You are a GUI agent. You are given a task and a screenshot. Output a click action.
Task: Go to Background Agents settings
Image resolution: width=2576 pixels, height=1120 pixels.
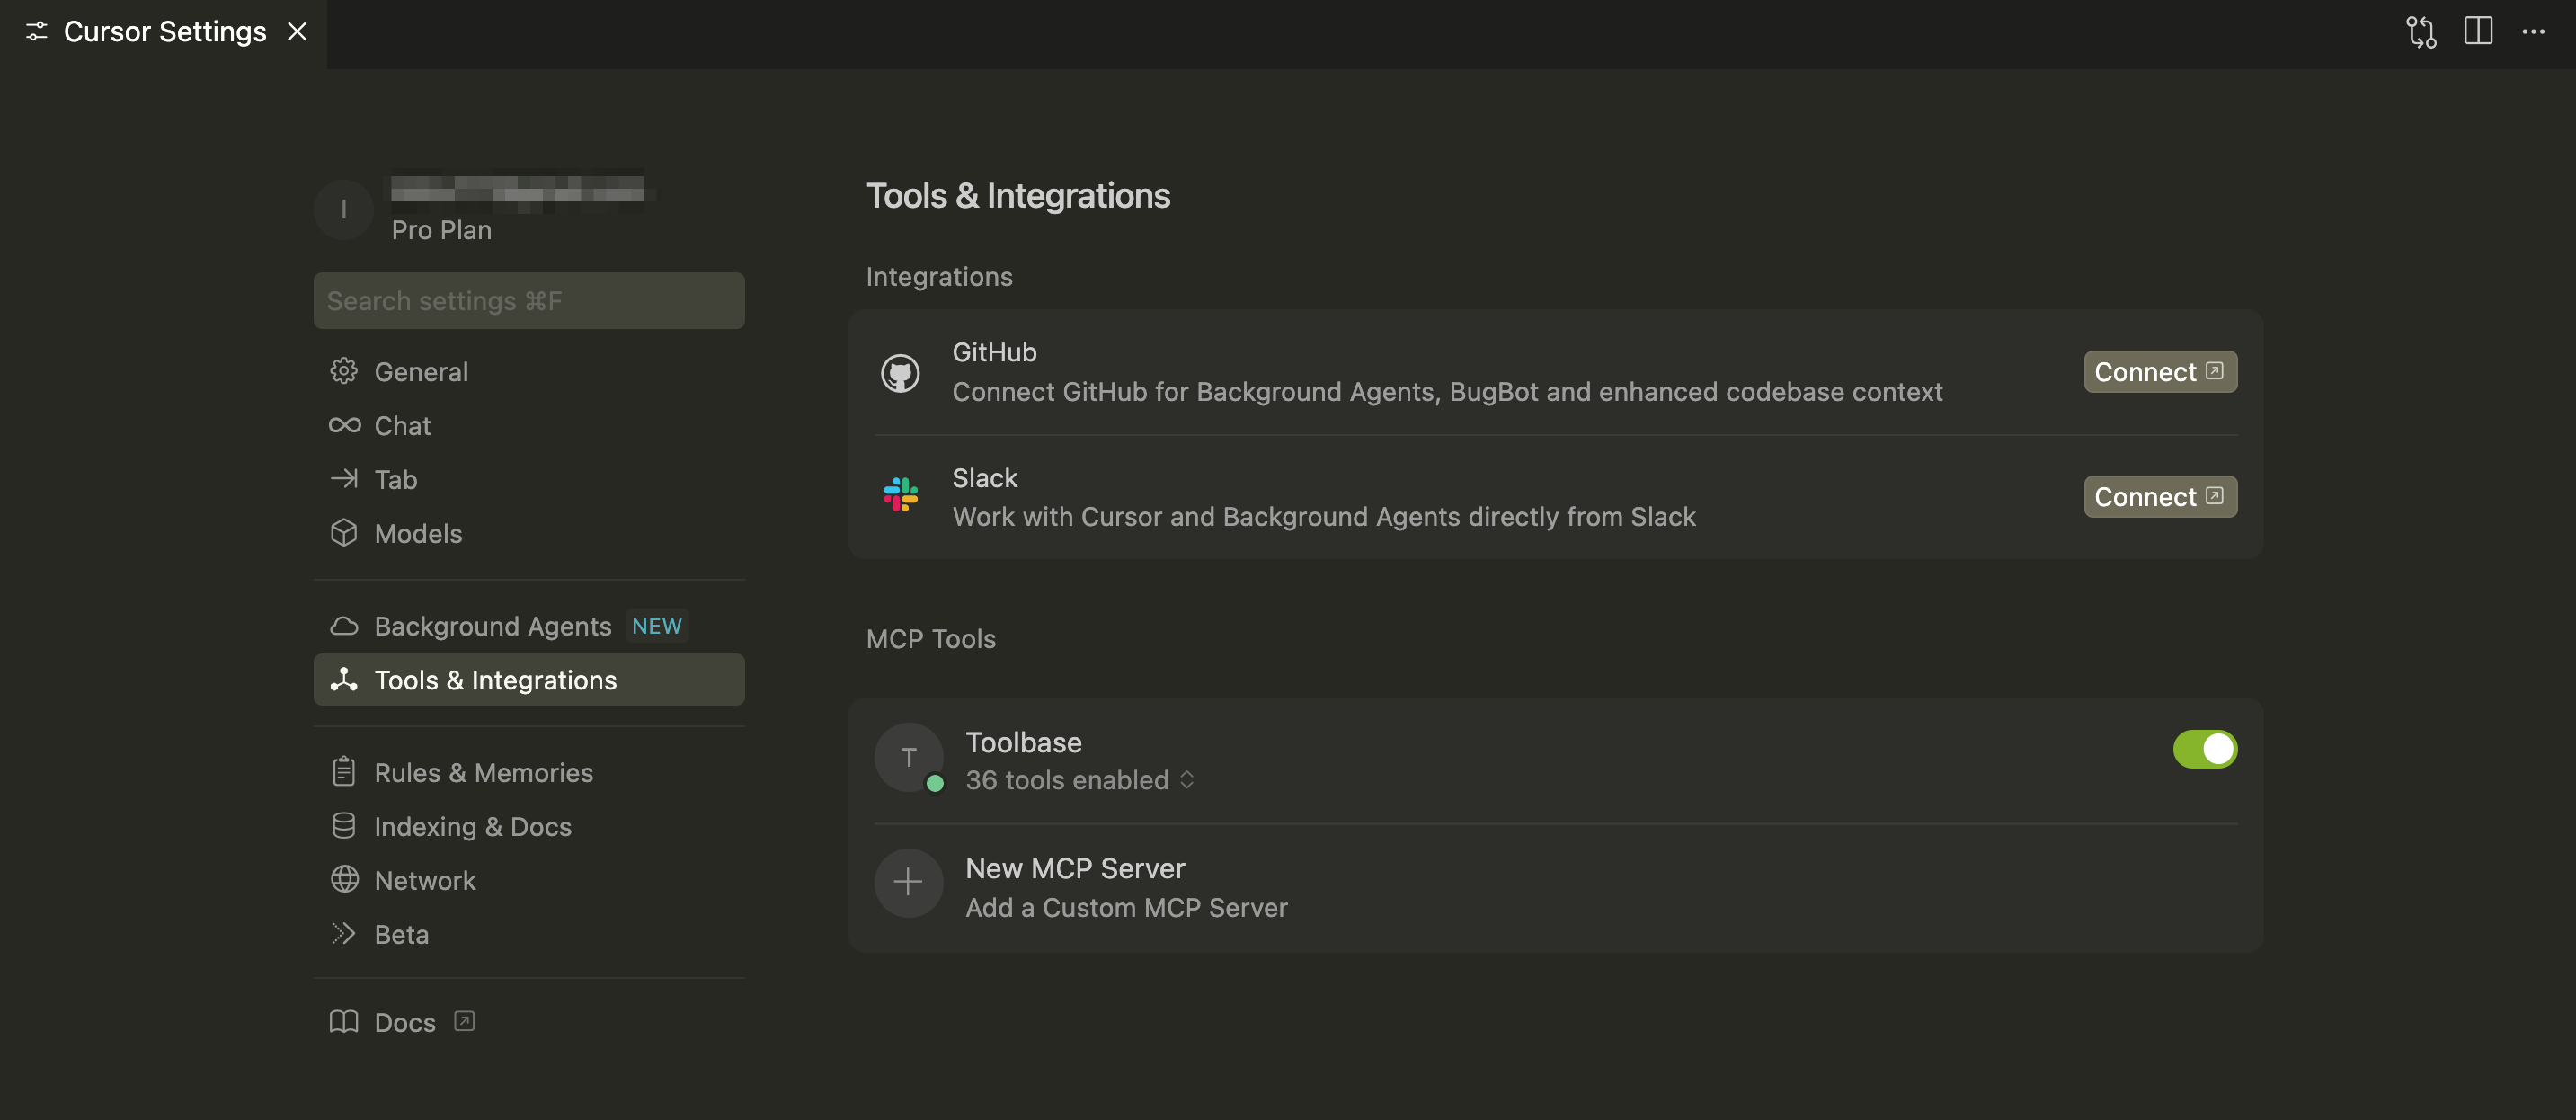coord(492,626)
